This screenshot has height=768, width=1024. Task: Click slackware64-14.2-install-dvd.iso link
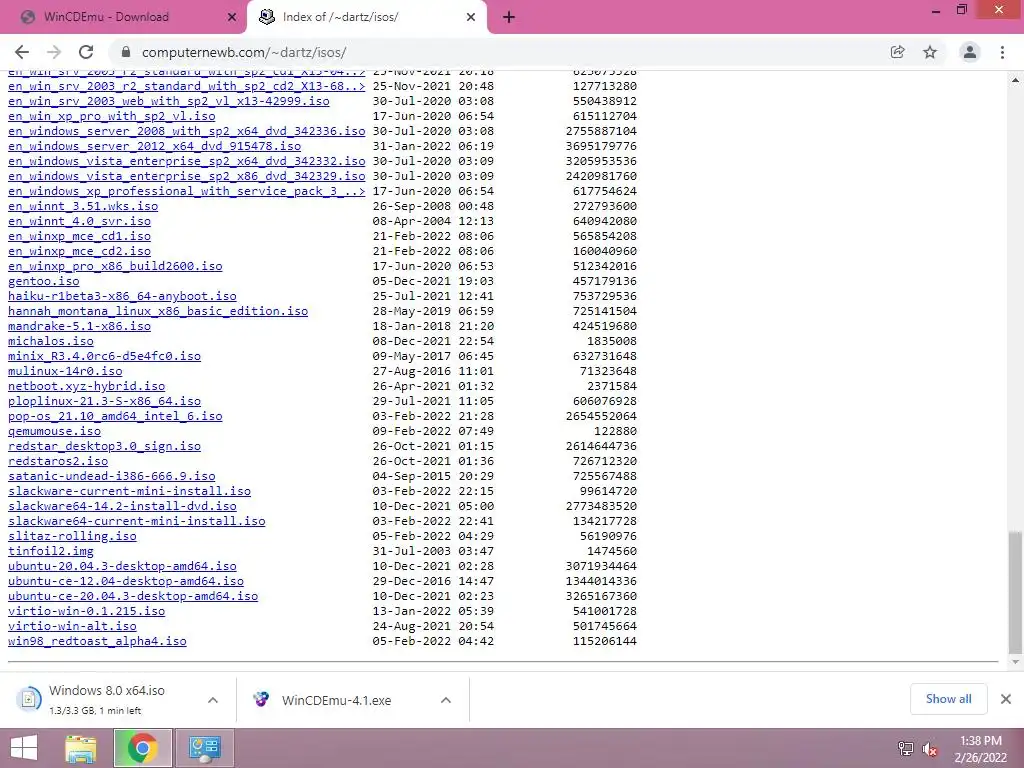122,505
